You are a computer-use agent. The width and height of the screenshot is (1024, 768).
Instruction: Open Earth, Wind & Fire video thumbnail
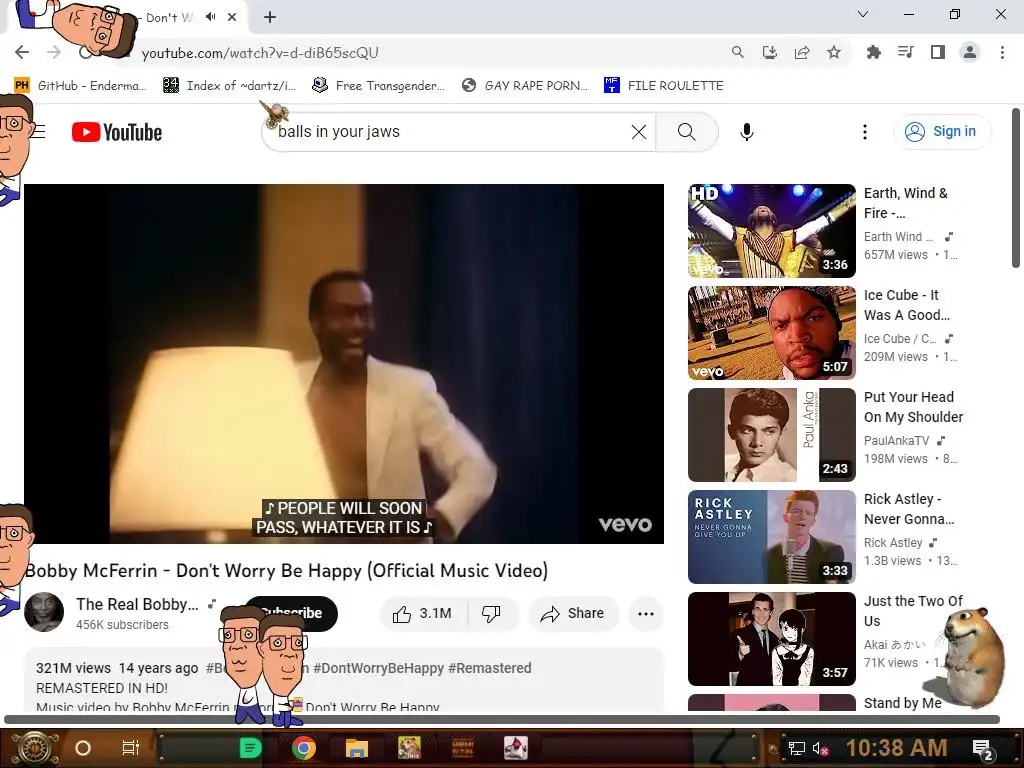coord(771,231)
